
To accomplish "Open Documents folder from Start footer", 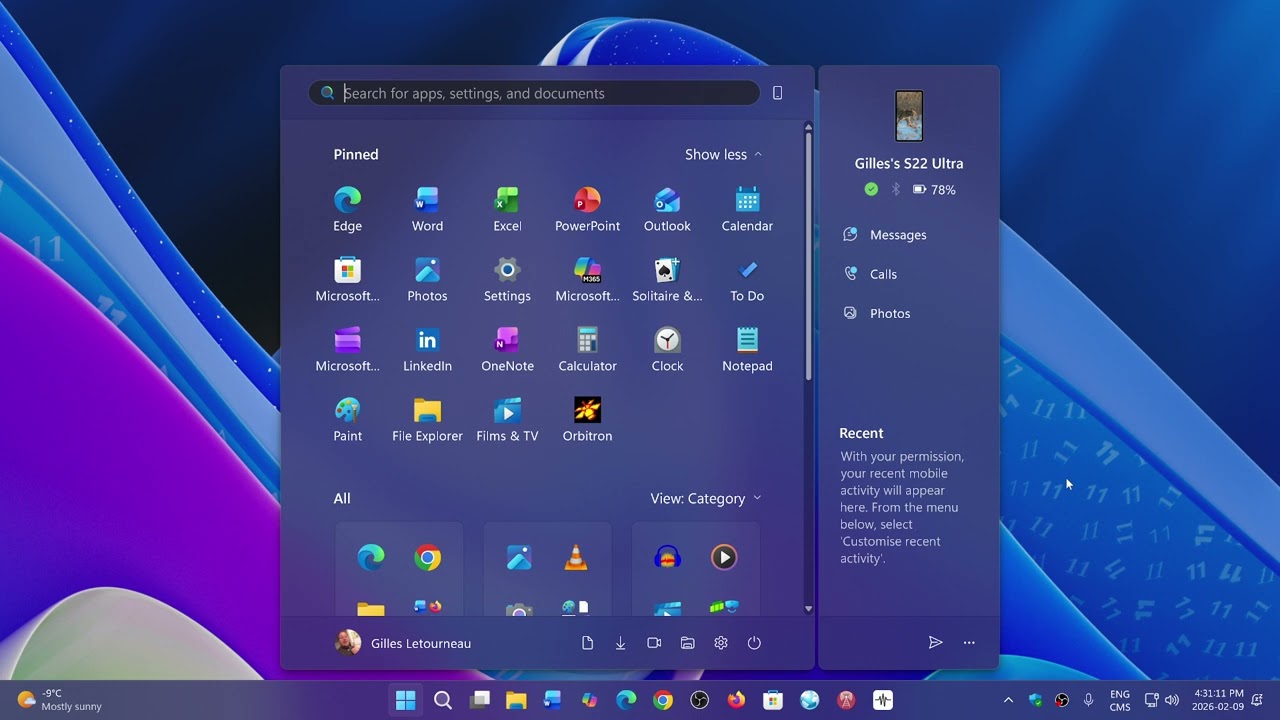I will tap(587, 643).
